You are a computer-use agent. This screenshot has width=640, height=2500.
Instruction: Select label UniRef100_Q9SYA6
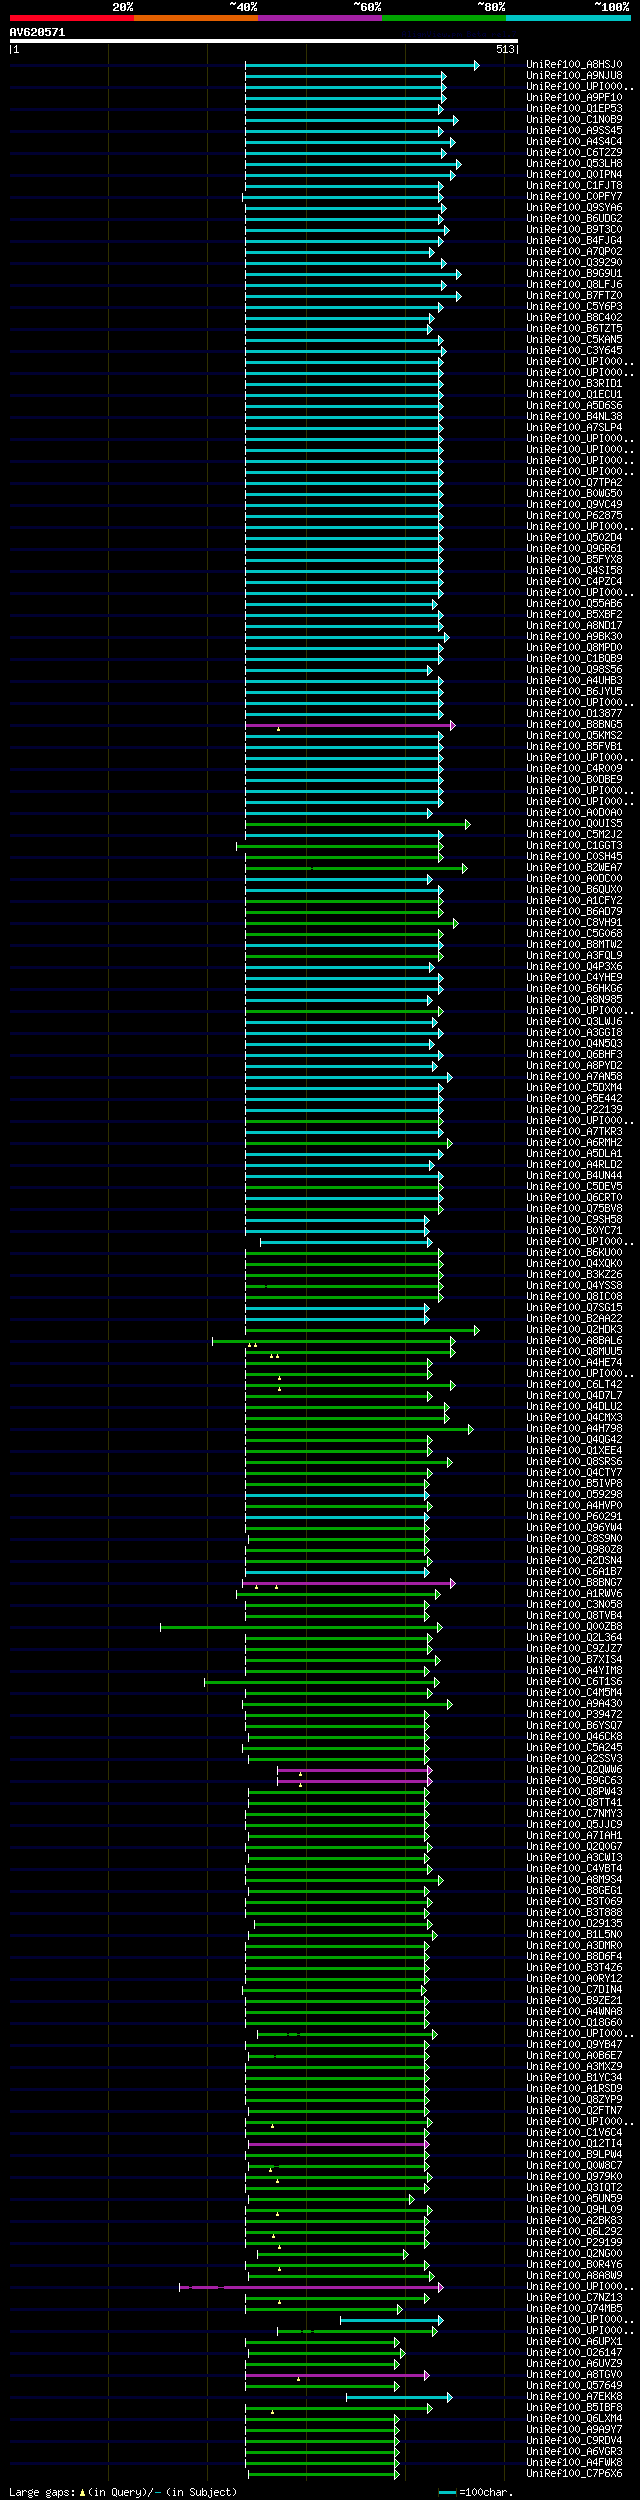point(574,208)
